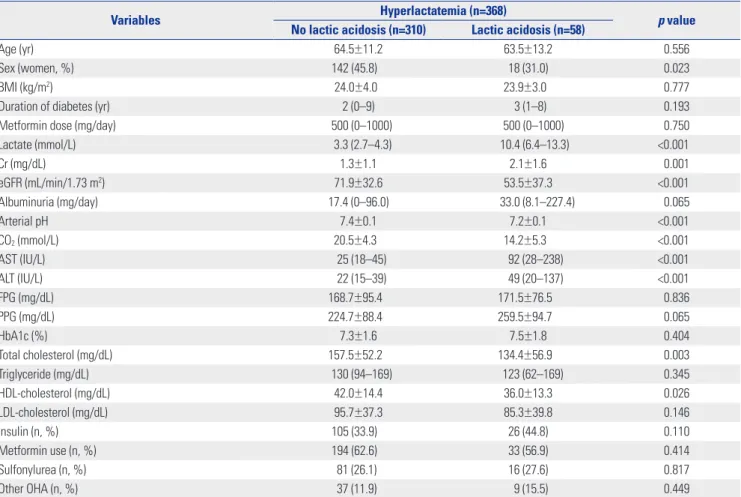Select the value '10.4 (6.4–13.3)'
741x497 pixels.
(x=534, y=145)
